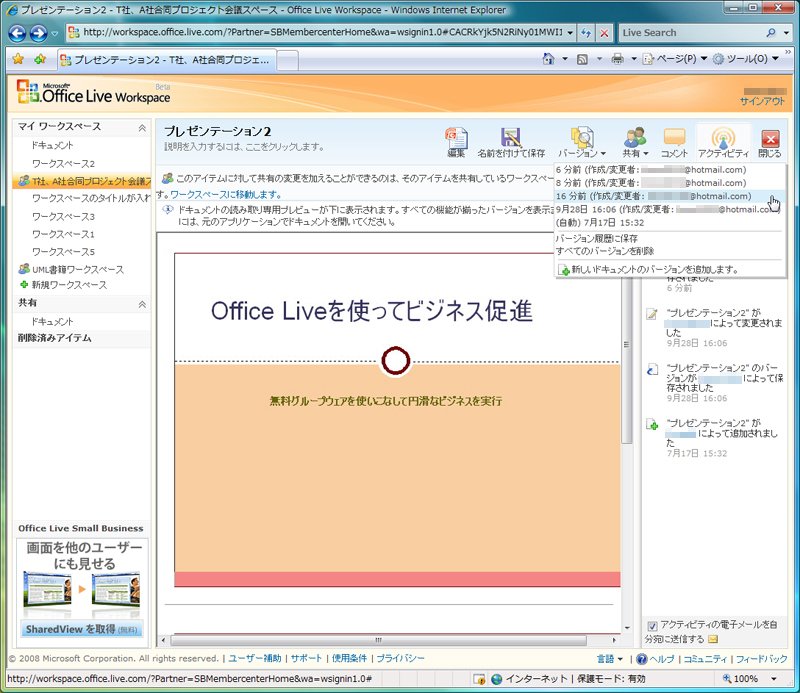This screenshot has width=800, height=693.
Task: Click Add to Favorites star-plus icon
Action: pos(40,59)
